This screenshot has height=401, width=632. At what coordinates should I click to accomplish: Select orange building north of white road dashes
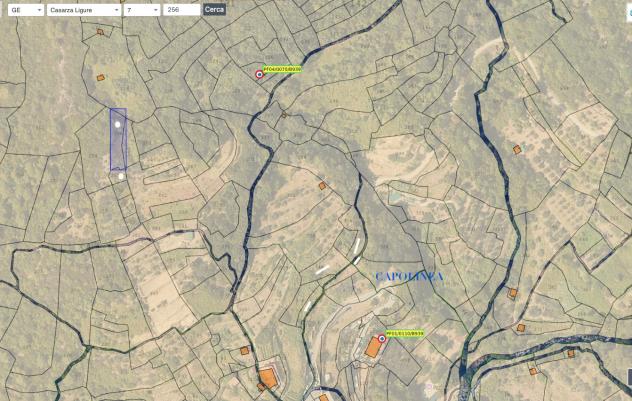[322, 186]
